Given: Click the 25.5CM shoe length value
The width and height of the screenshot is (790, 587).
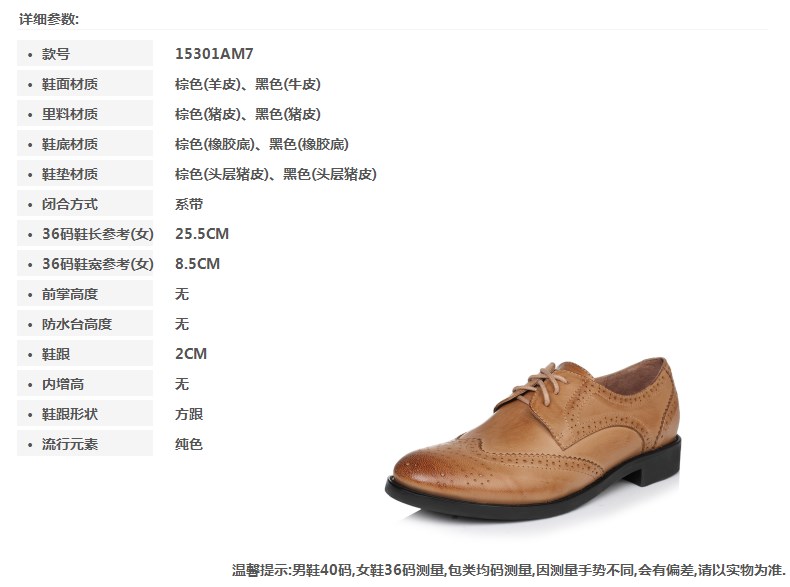Looking at the screenshot, I should 202,234.
